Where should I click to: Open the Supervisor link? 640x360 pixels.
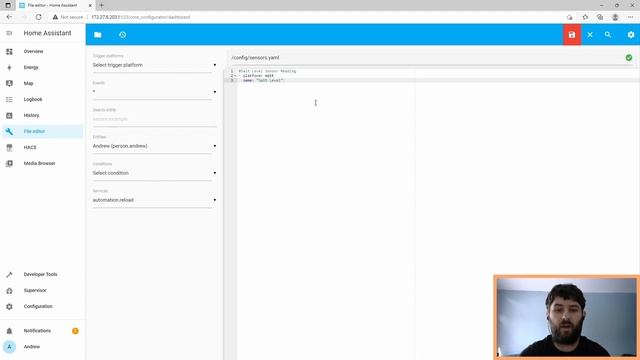click(x=35, y=291)
